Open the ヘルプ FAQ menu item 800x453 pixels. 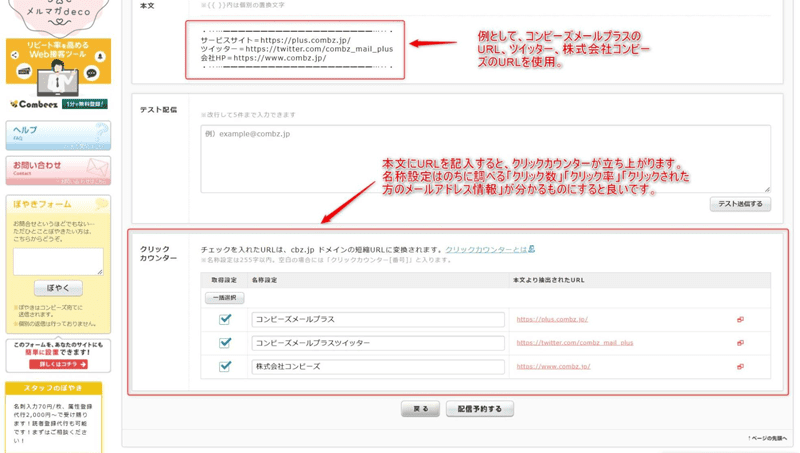[58, 135]
